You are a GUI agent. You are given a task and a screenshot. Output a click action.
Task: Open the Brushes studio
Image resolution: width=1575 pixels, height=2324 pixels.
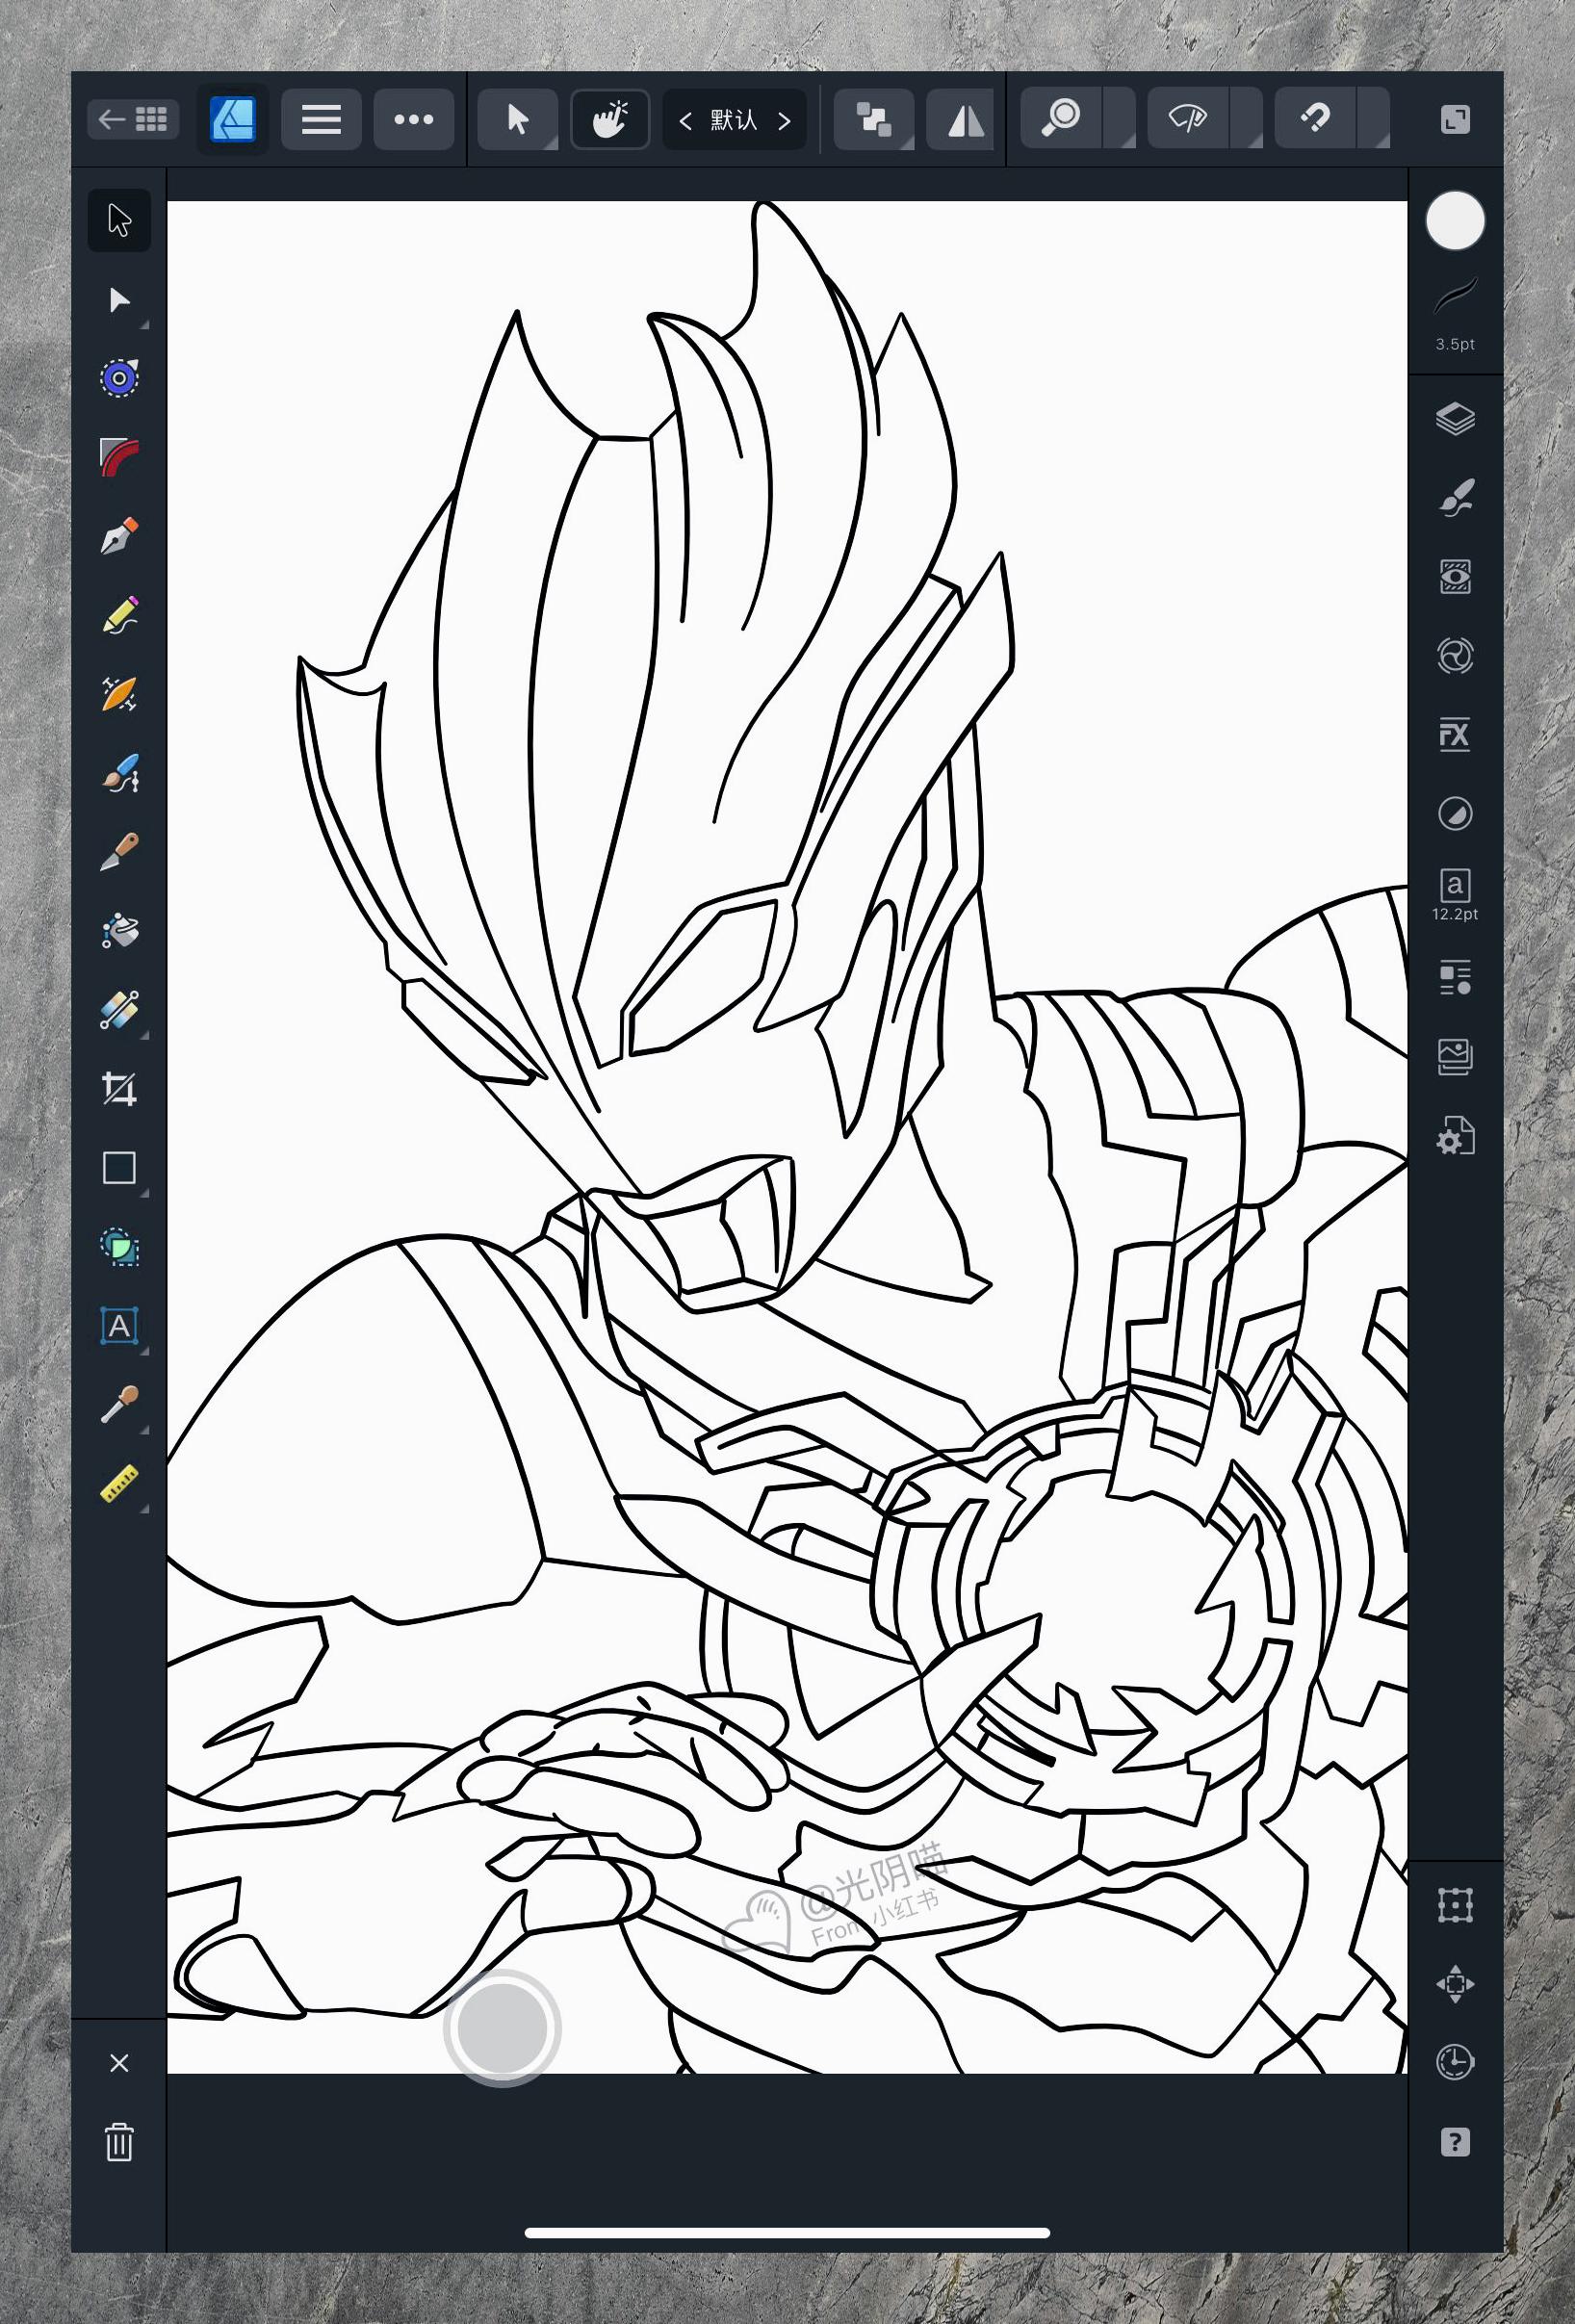[1455, 497]
